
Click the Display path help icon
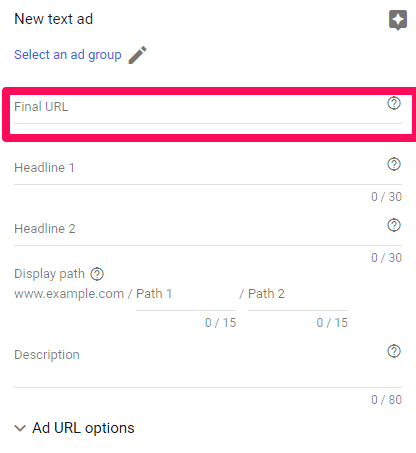(97, 274)
